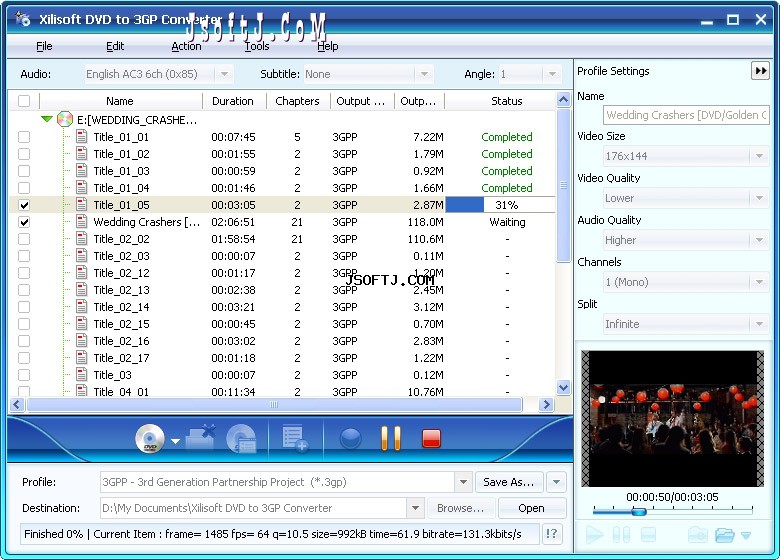Click file icon of Title_03
780x560 pixels.
tap(82, 374)
